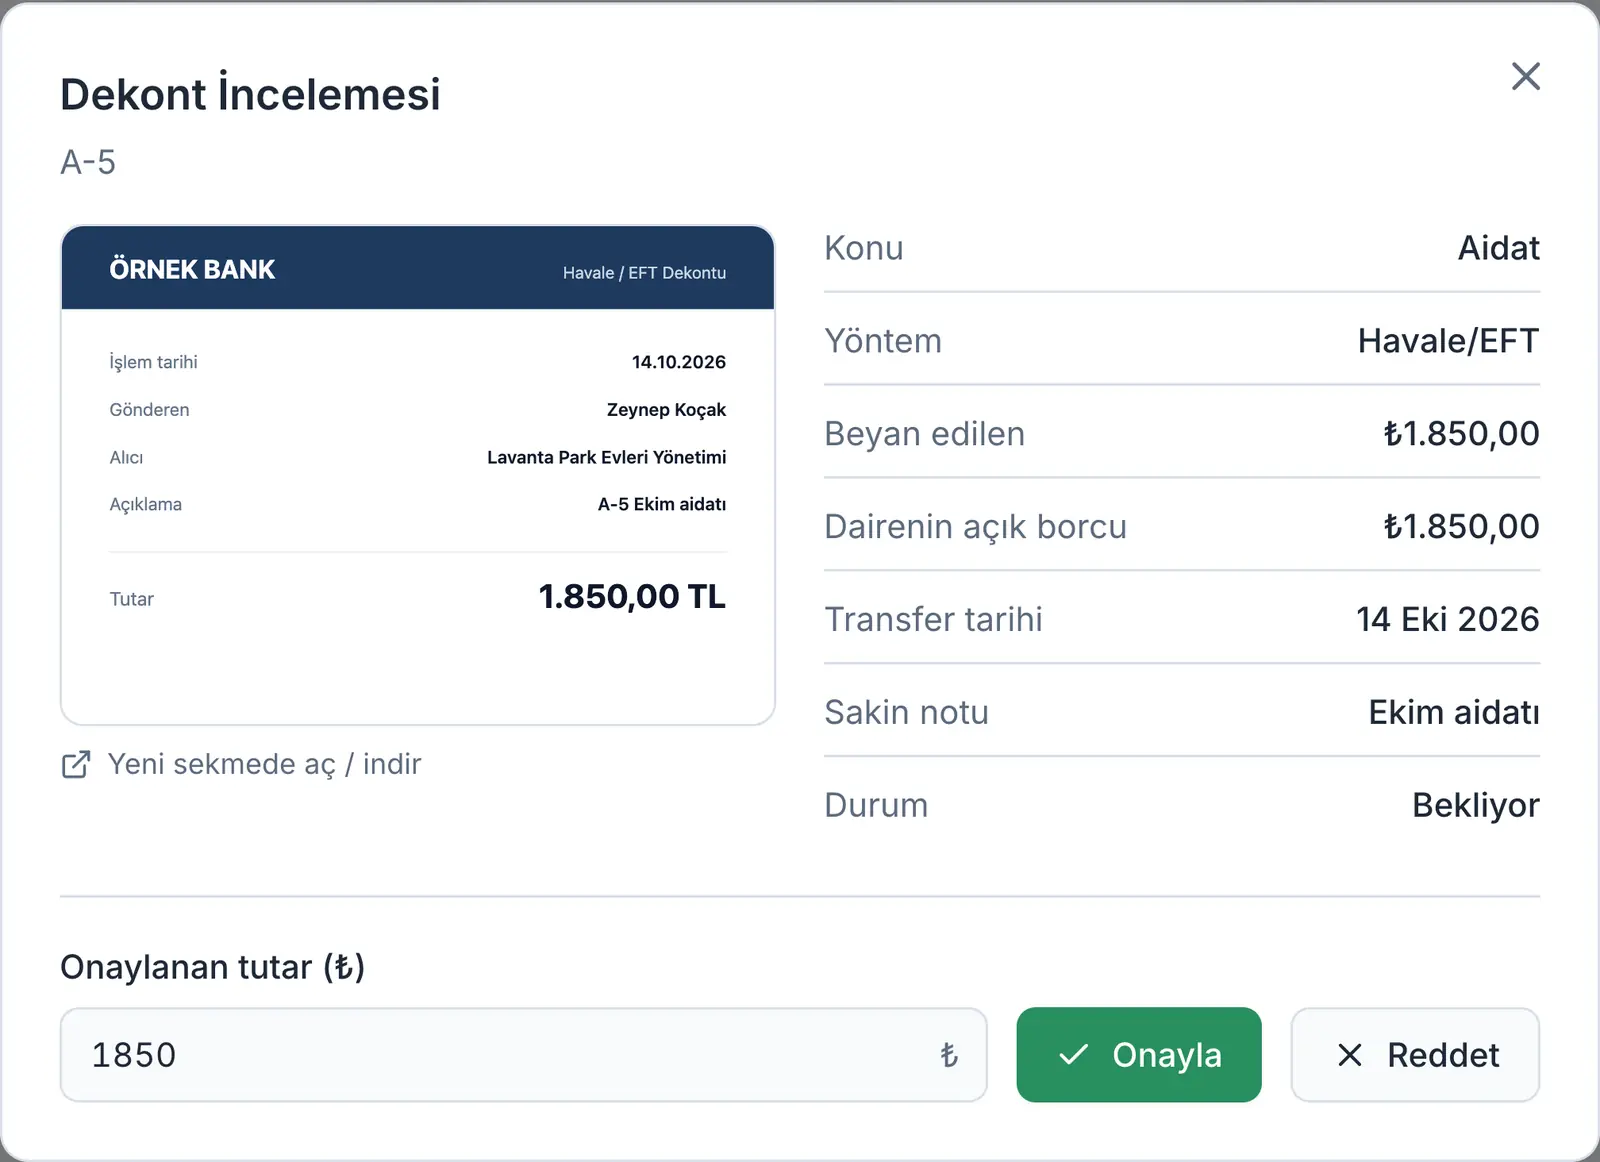Click 'Havale / EFT Dekontu' receipt label

pos(644,273)
